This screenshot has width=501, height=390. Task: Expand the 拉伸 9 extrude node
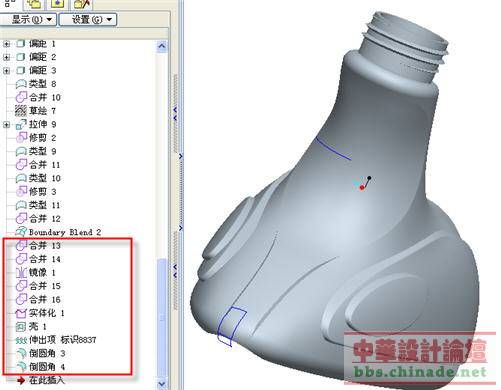pos(6,125)
